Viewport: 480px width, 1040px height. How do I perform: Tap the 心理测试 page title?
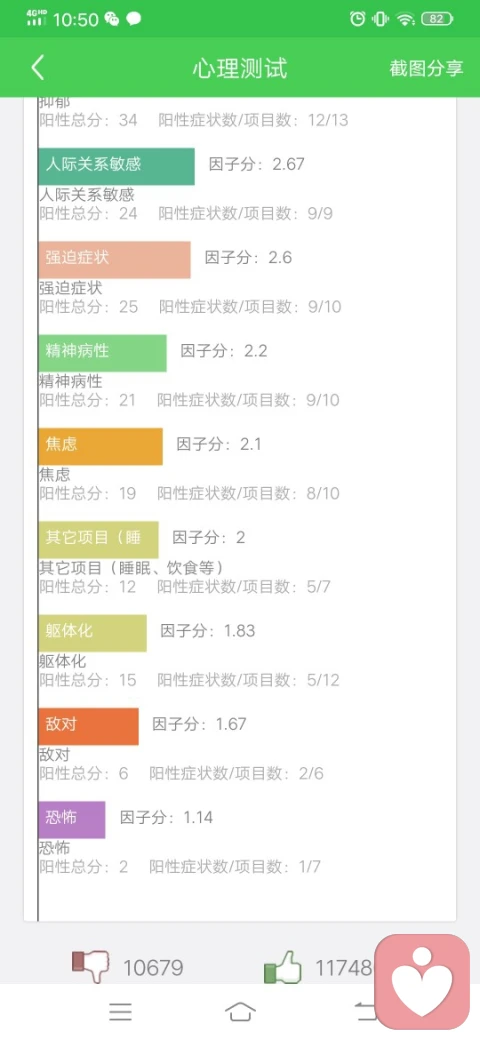point(240,68)
